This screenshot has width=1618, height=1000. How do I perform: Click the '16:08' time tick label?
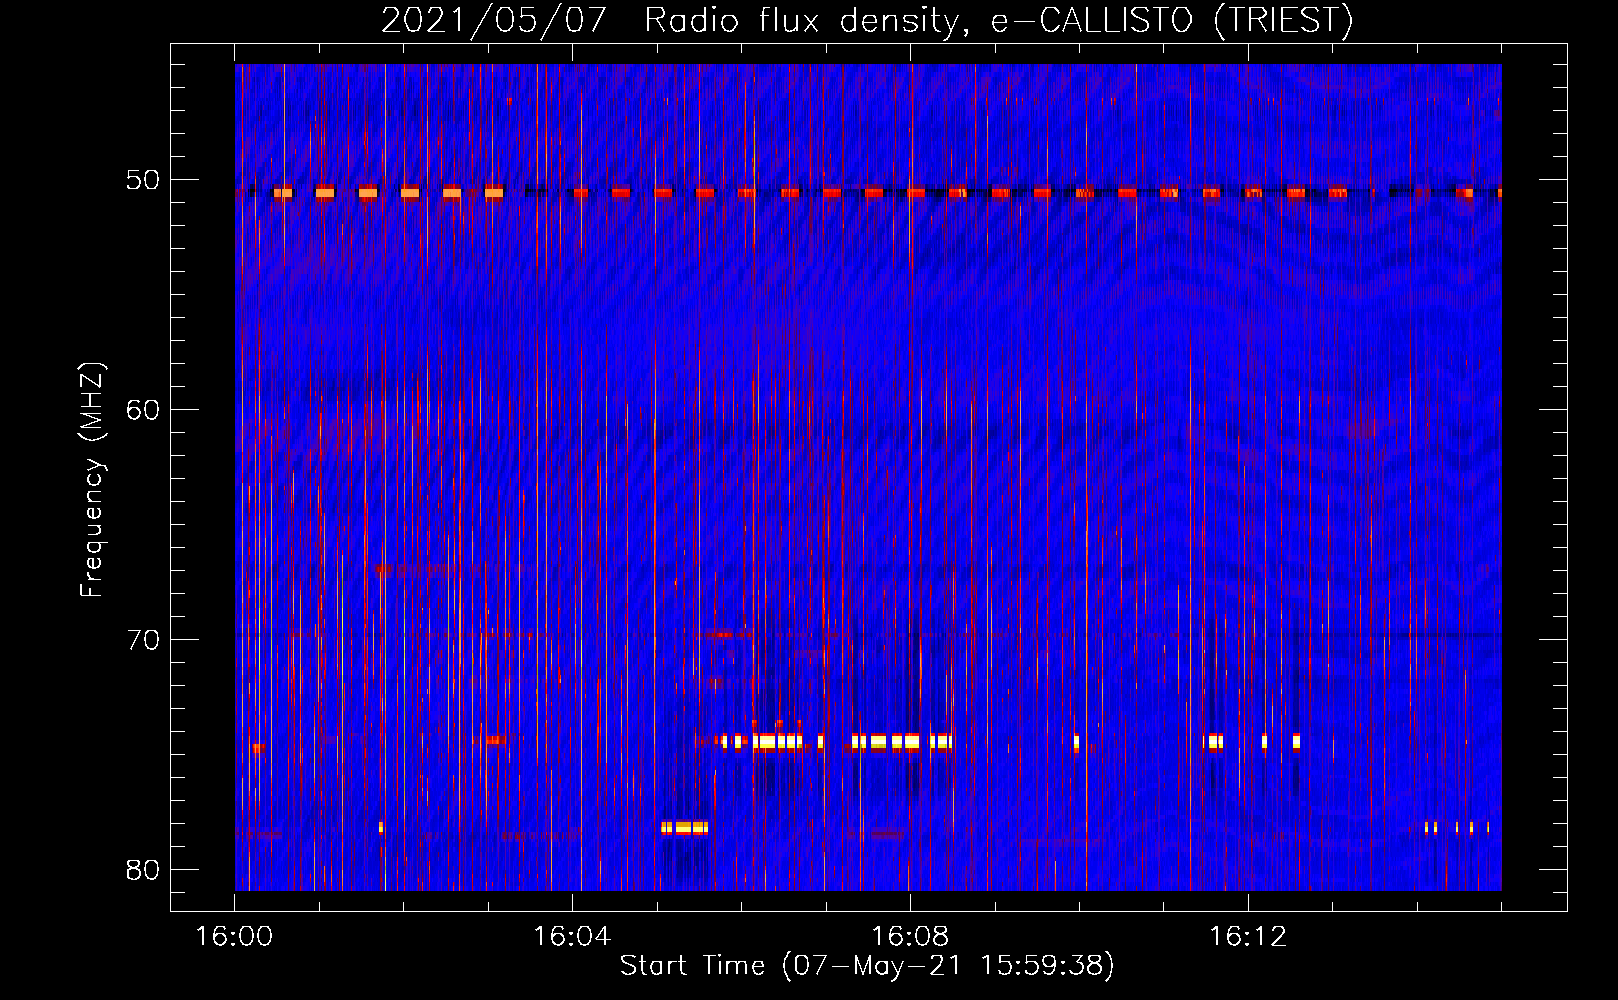tap(910, 937)
